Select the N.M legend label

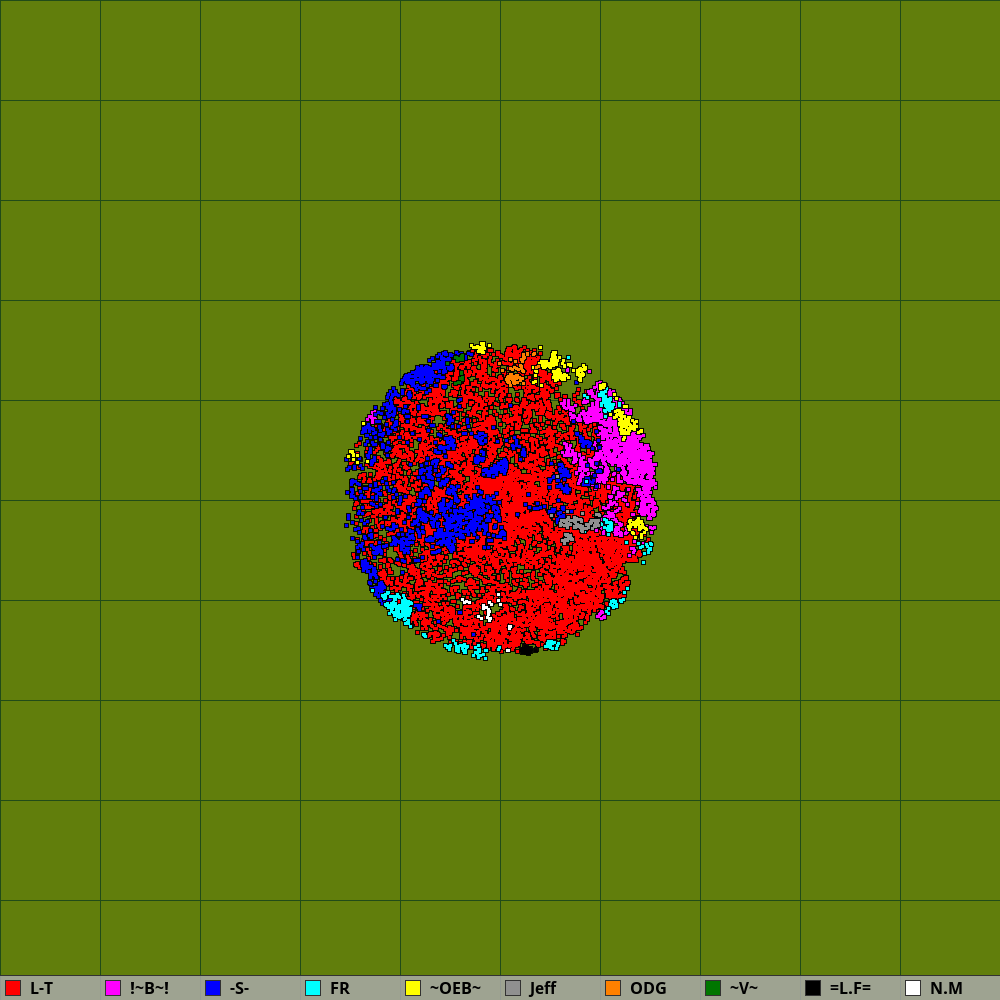(946, 989)
